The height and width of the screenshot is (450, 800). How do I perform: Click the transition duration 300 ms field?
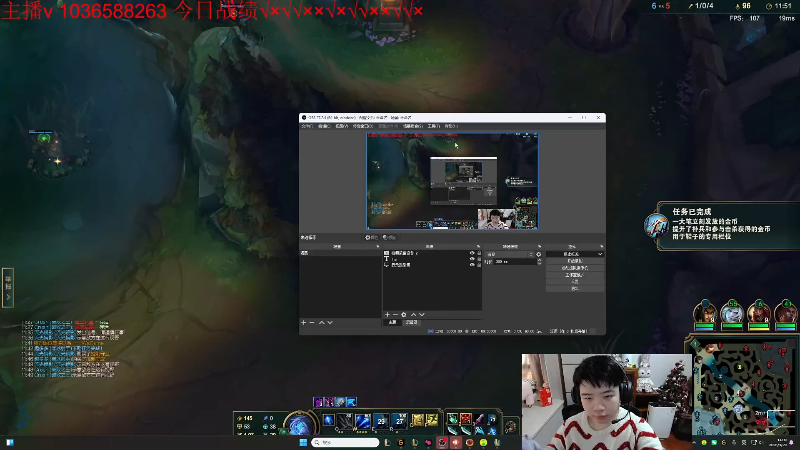tap(515, 261)
